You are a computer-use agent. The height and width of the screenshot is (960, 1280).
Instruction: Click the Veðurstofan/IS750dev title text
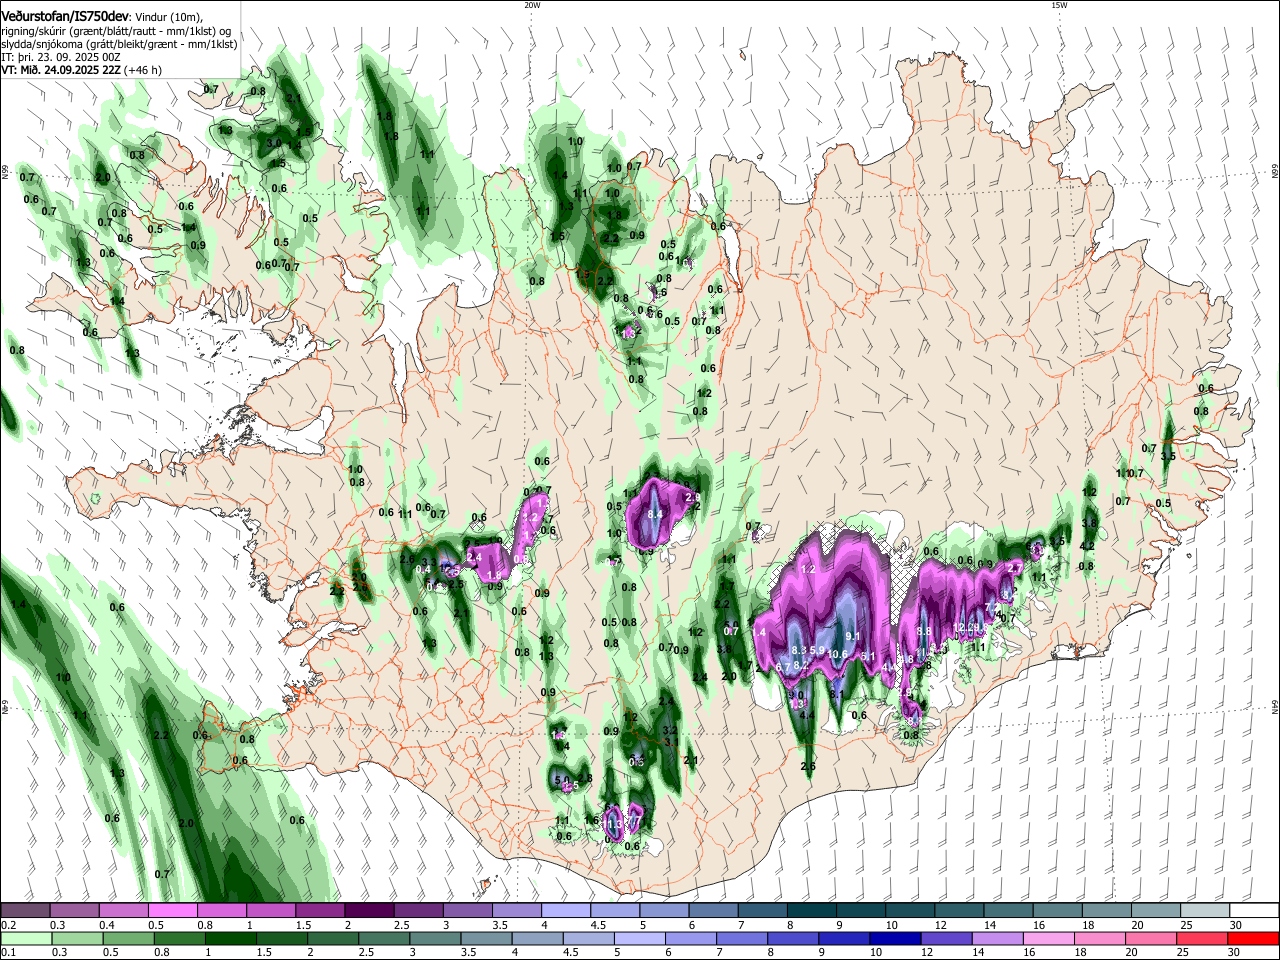pyautogui.click(x=65, y=16)
